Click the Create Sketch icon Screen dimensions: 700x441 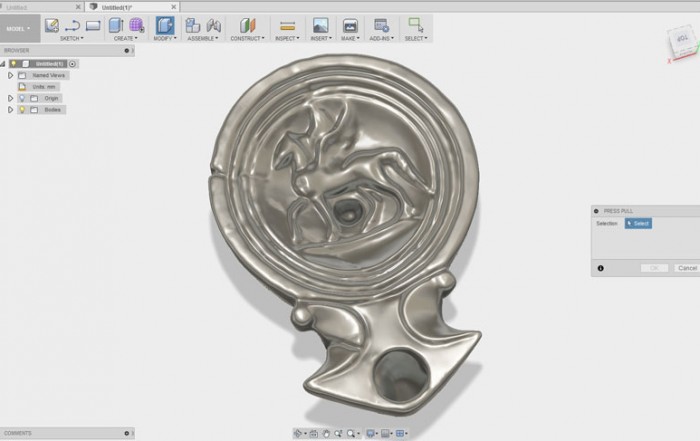(52, 25)
